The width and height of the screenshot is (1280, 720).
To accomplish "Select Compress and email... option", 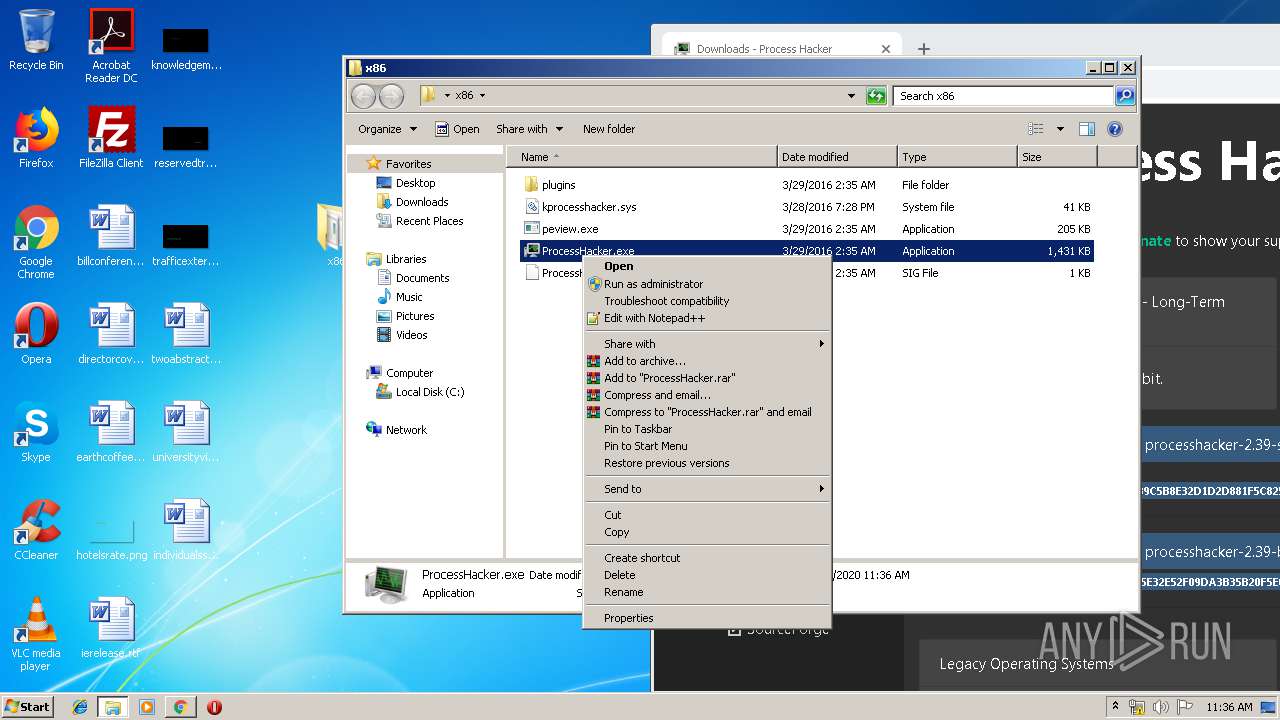I will pyautogui.click(x=706, y=395).
